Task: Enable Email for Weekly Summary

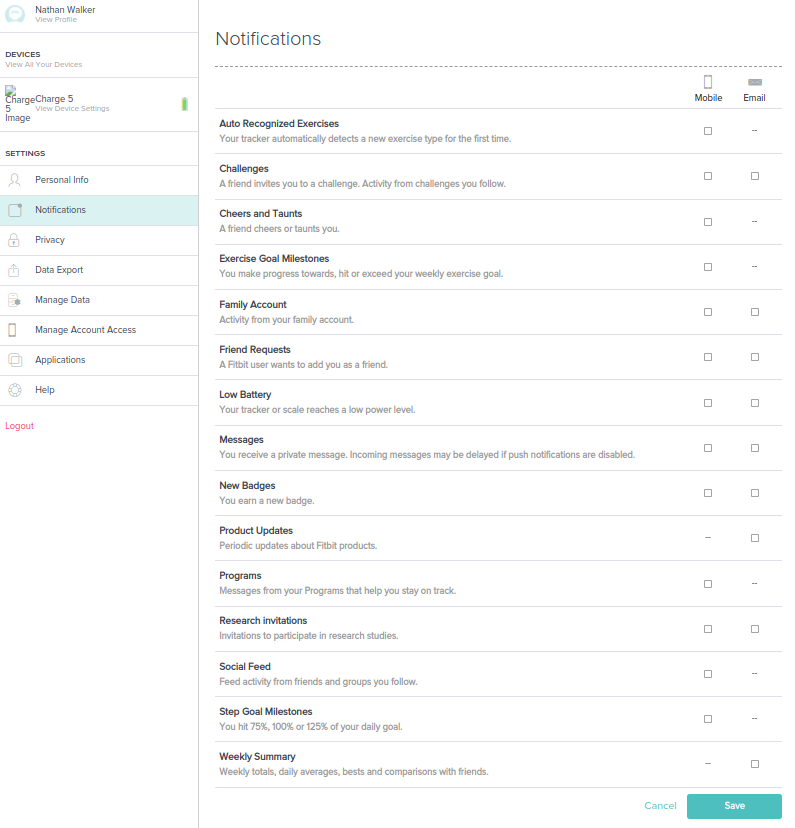Action: [x=755, y=764]
